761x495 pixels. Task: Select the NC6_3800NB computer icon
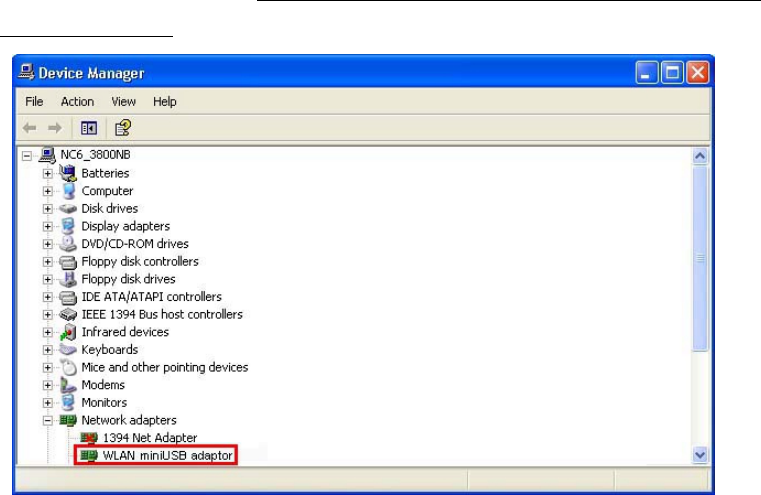coord(47,155)
